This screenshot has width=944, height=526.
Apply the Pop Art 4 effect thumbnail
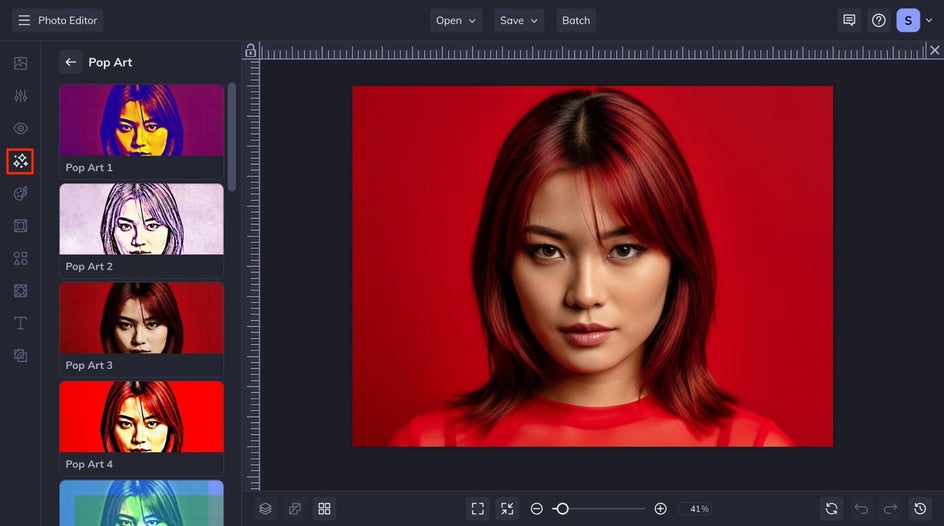click(141, 416)
